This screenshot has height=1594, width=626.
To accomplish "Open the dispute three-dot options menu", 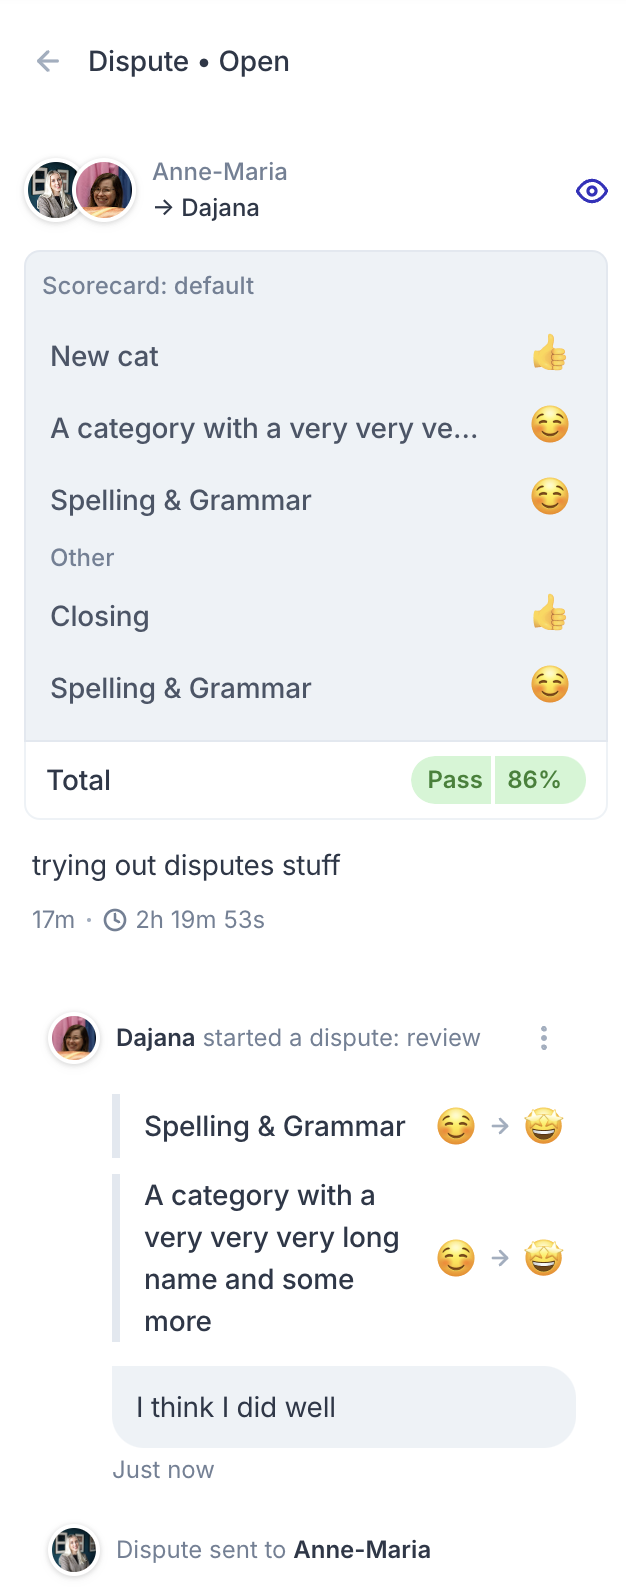I will coord(544,1038).
